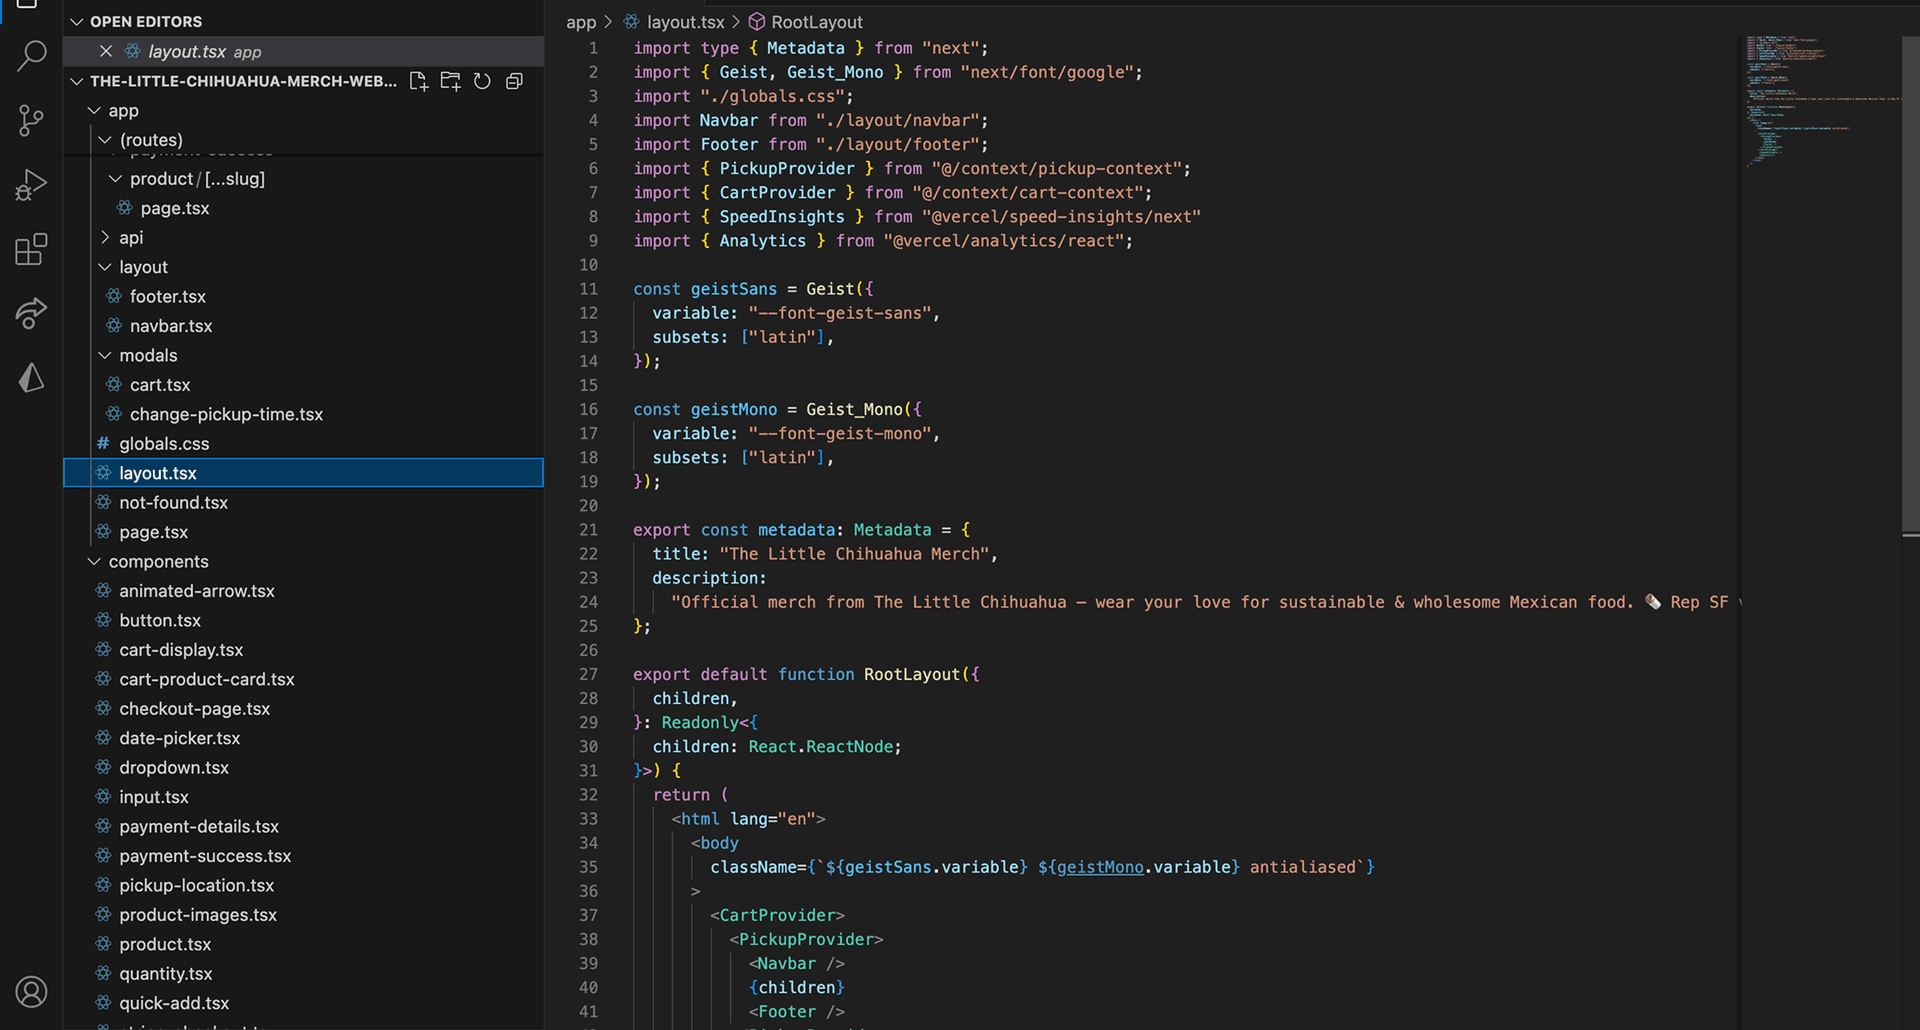Open the Live Share arrow icon view
This screenshot has width=1920, height=1030.
(x=31, y=313)
